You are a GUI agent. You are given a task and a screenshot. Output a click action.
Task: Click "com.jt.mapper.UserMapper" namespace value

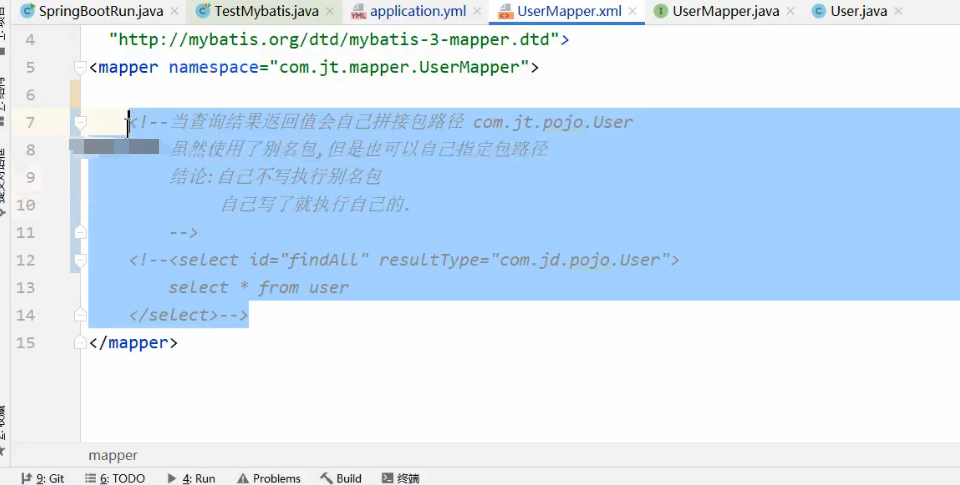[x=399, y=67]
